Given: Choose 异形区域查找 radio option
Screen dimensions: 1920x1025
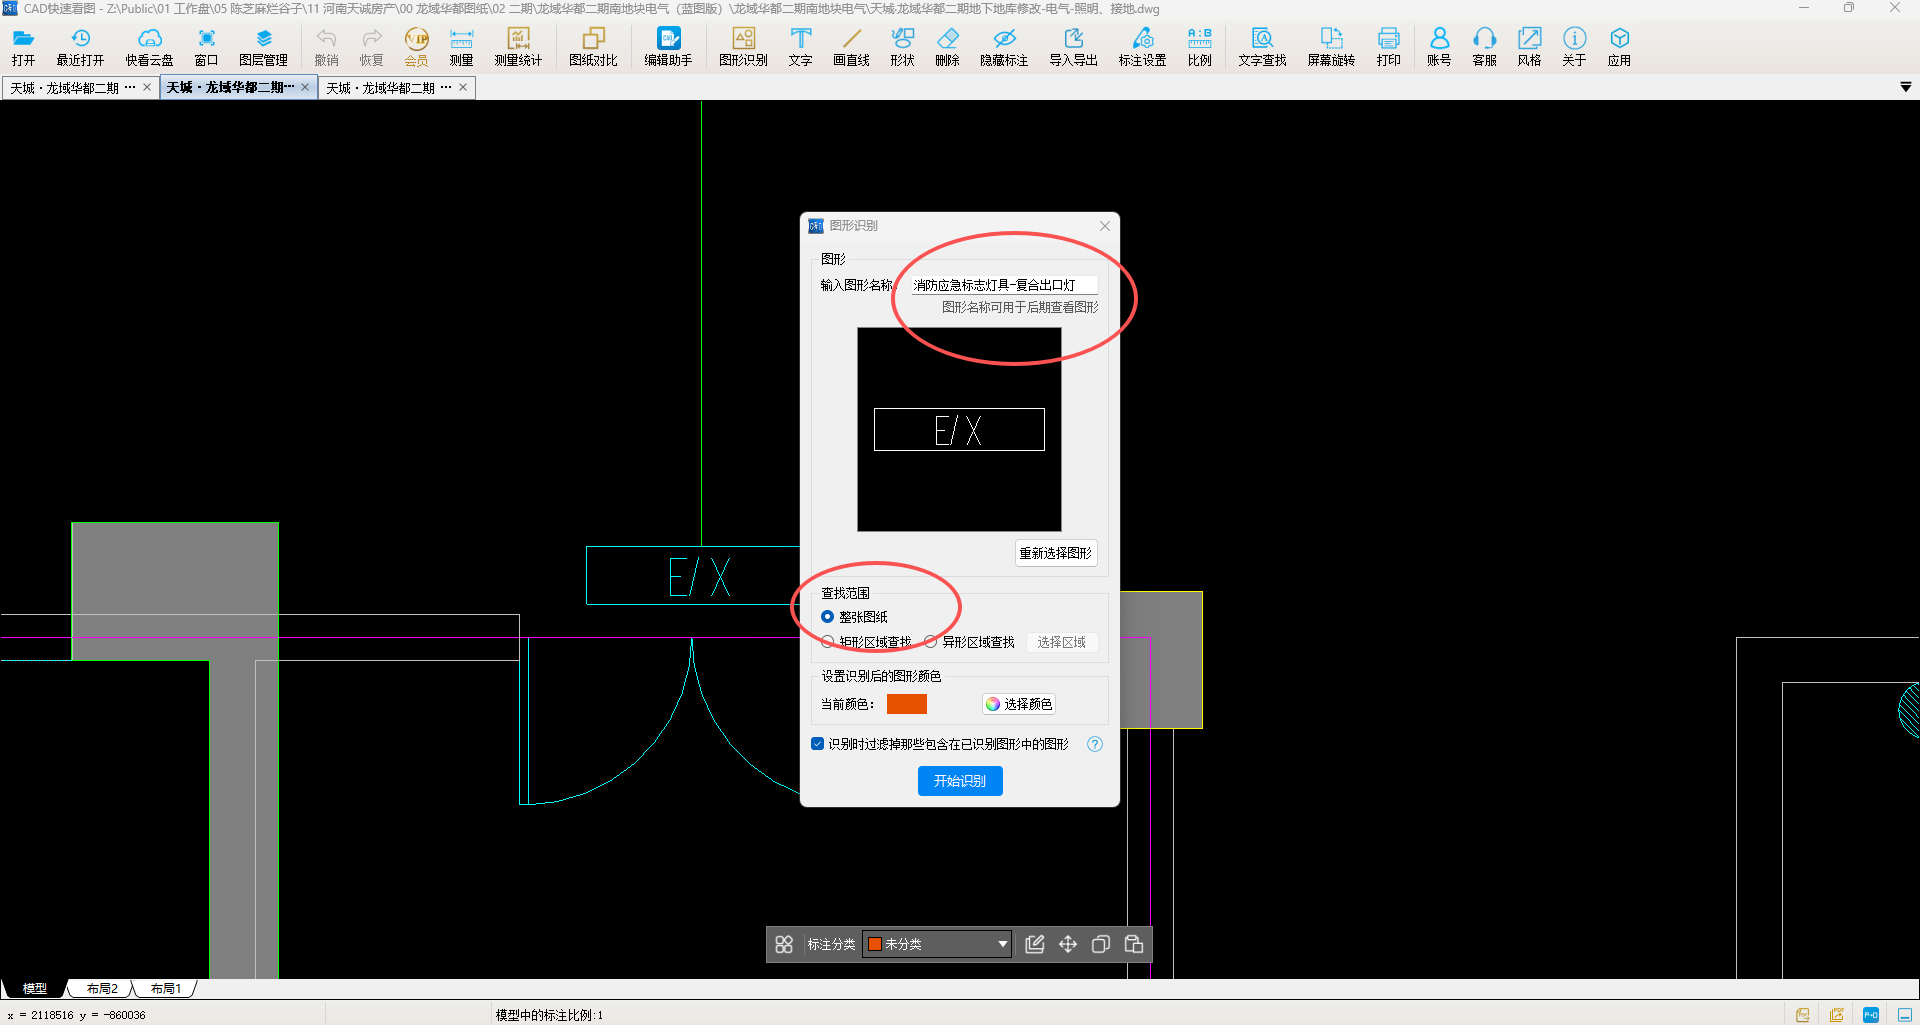Looking at the screenshot, I should 931,642.
